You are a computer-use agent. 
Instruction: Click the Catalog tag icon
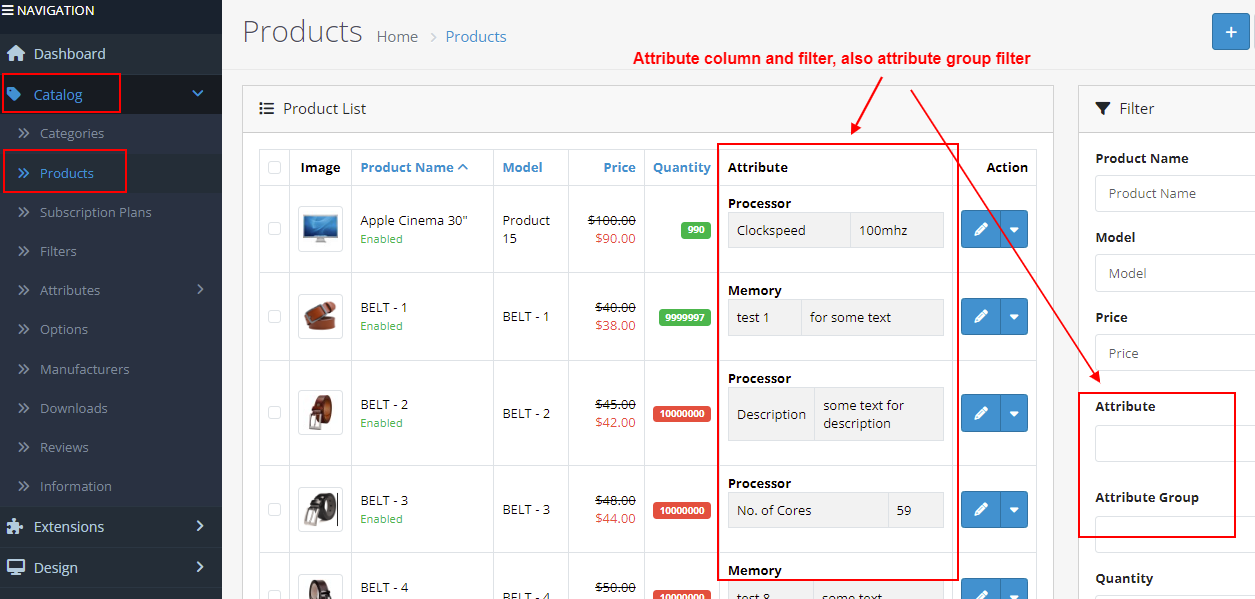coord(14,95)
